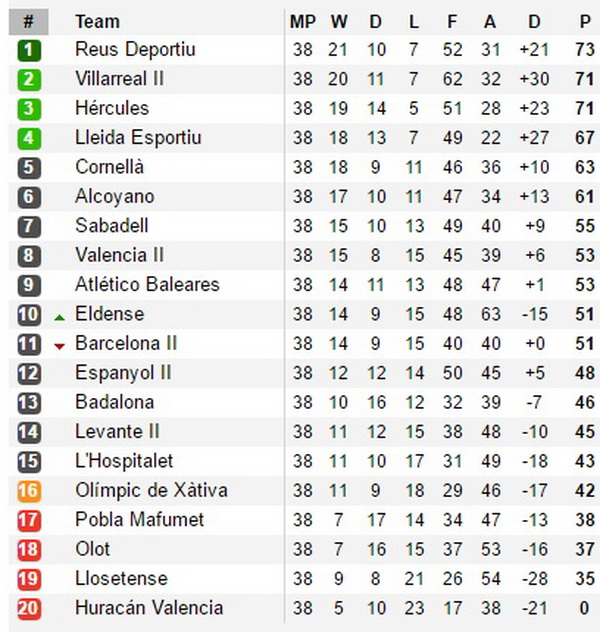Open Atlético Baleares team page
Viewport: 600px width, 632px height.
[x=147, y=284]
